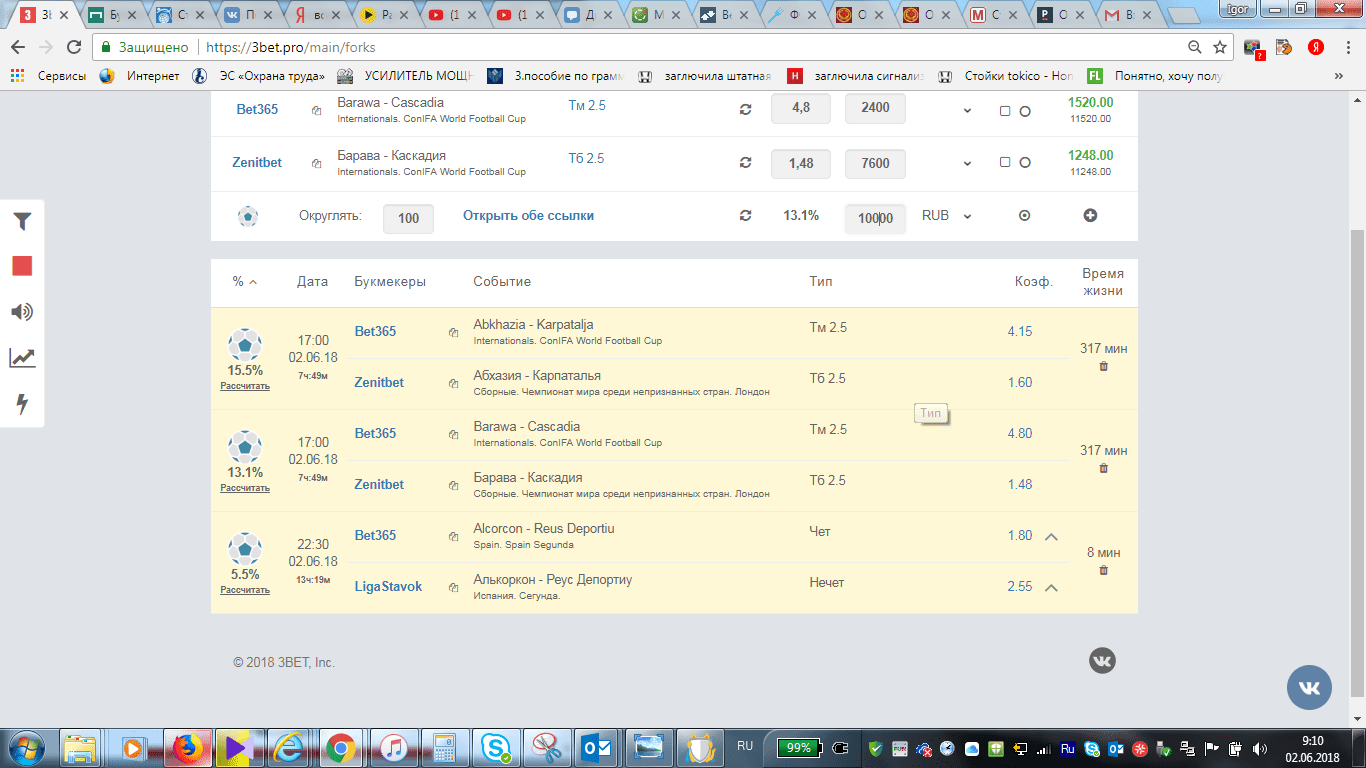Bookmark this page with the star icon
Image resolution: width=1366 pixels, height=768 pixels.
(x=1219, y=47)
